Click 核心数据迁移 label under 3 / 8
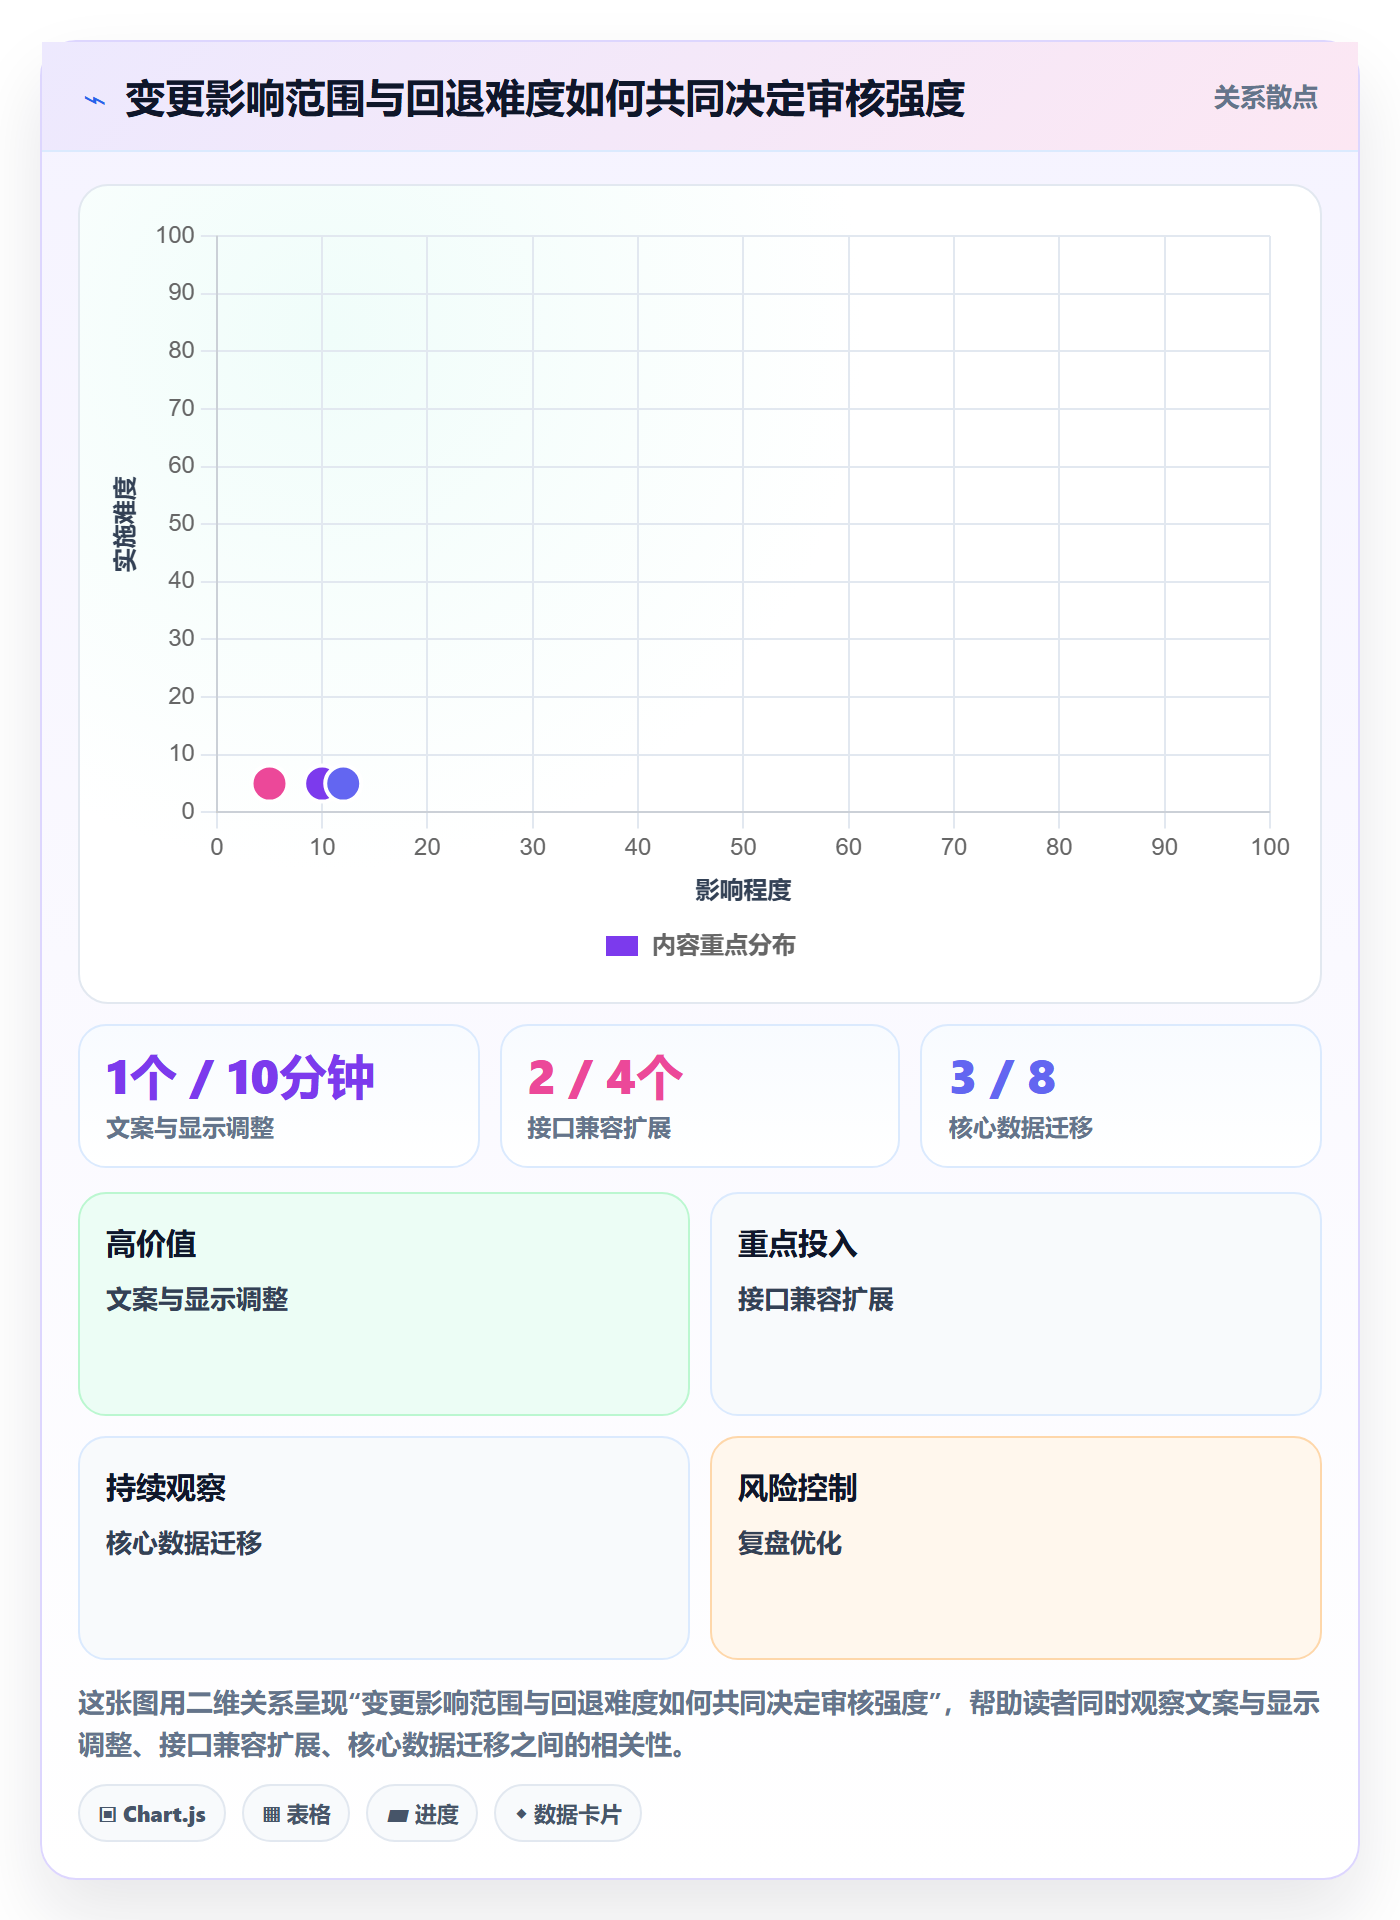 [1021, 1128]
